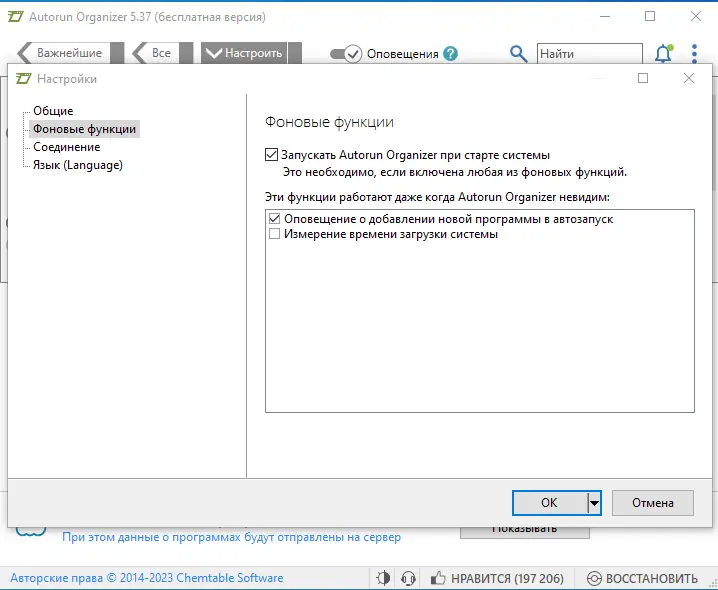
Task: Click the Найти search field
Action: (x=589, y=54)
